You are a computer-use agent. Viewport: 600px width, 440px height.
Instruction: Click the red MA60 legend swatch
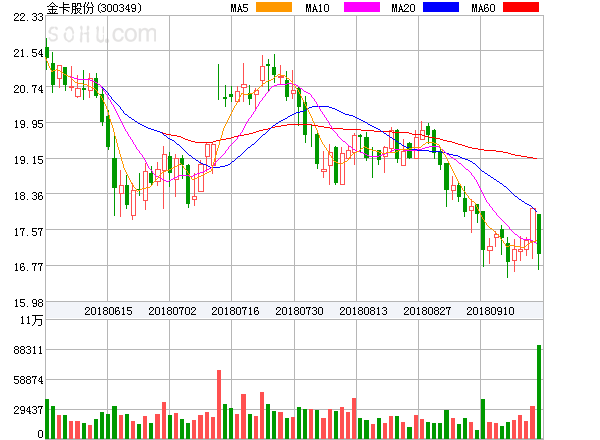click(521, 7)
